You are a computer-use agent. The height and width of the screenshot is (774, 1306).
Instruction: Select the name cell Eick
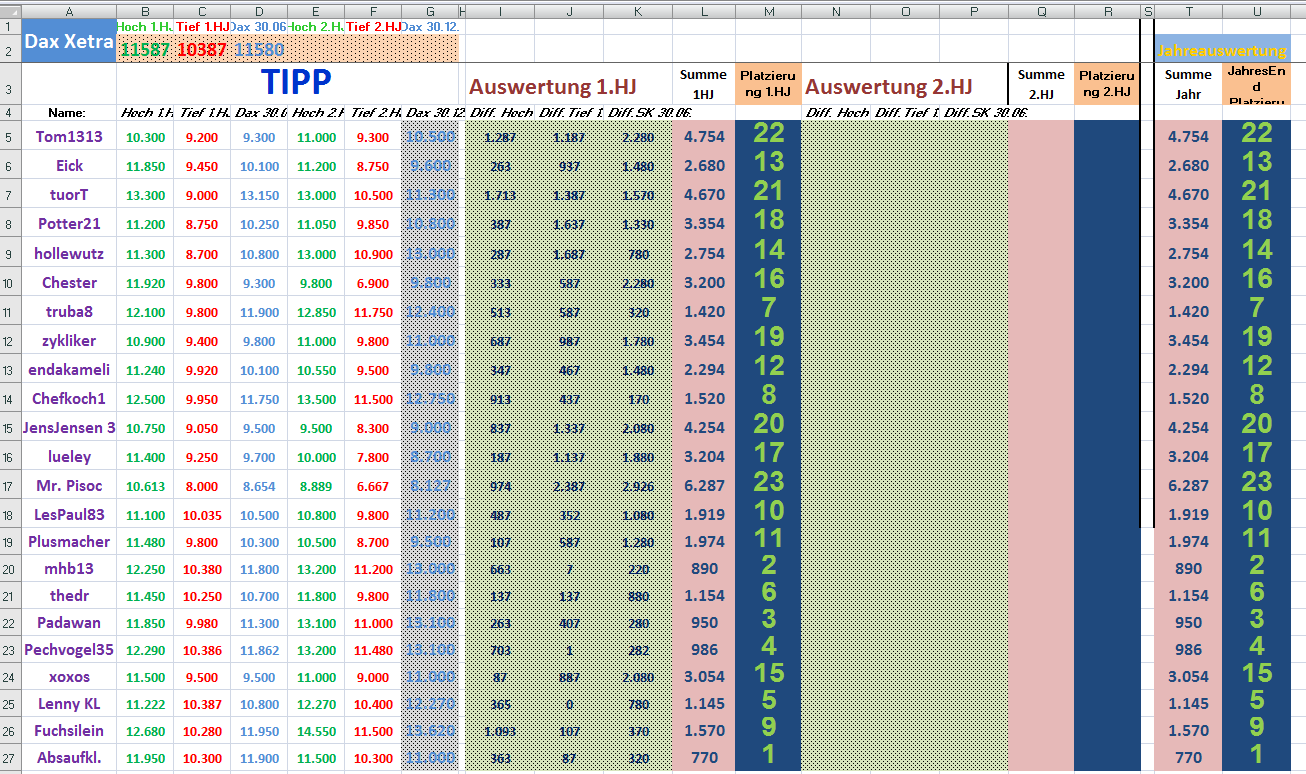(69, 165)
